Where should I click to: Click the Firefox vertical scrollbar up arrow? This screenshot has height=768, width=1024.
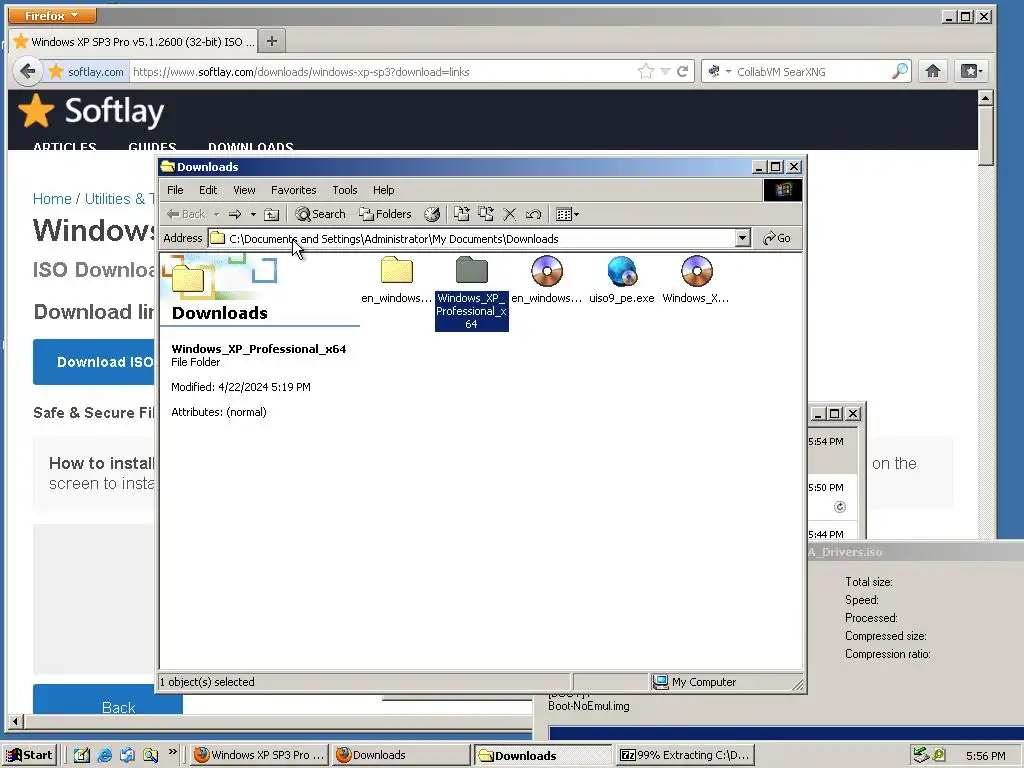coord(985,99)
